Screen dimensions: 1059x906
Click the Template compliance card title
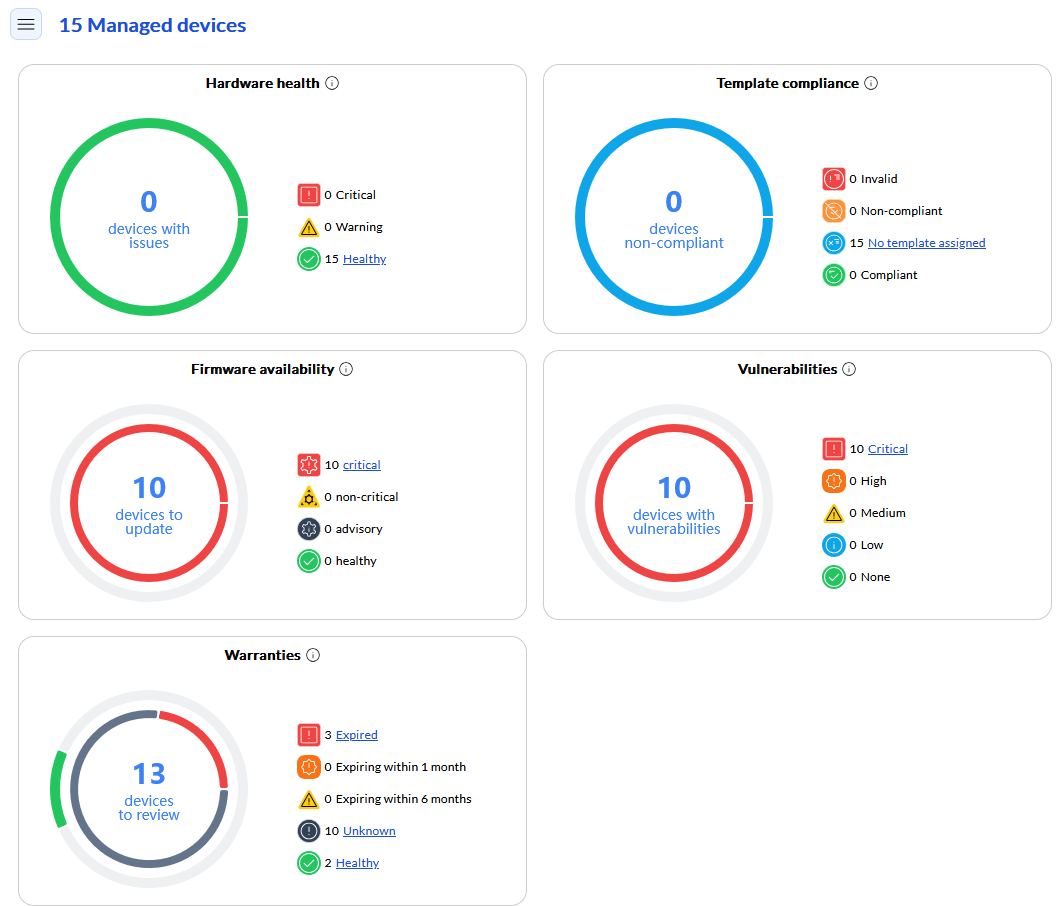pos(787,83)
